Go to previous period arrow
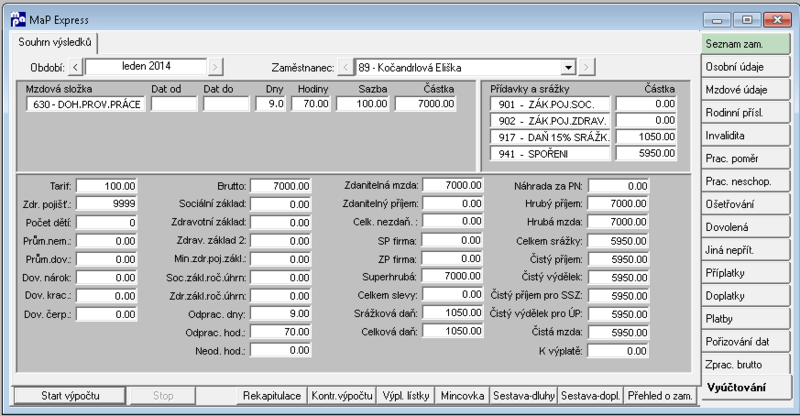800x416 pixels. (75, 67)
